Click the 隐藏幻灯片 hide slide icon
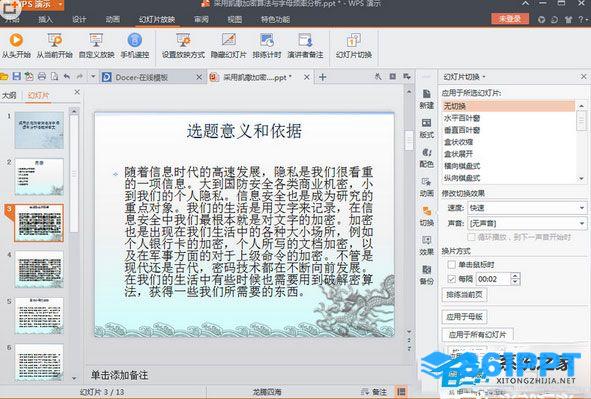591x399 pixels. click(228, 40)
